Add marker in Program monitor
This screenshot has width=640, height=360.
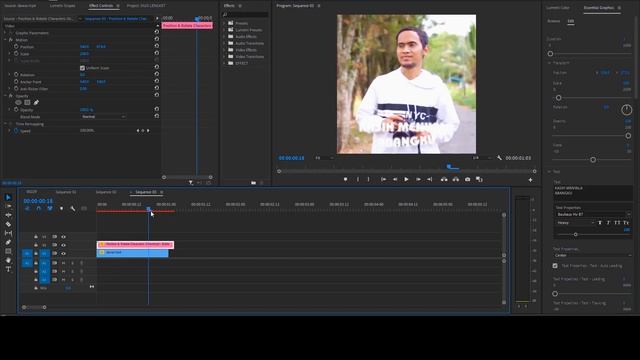tap(345, 179)
